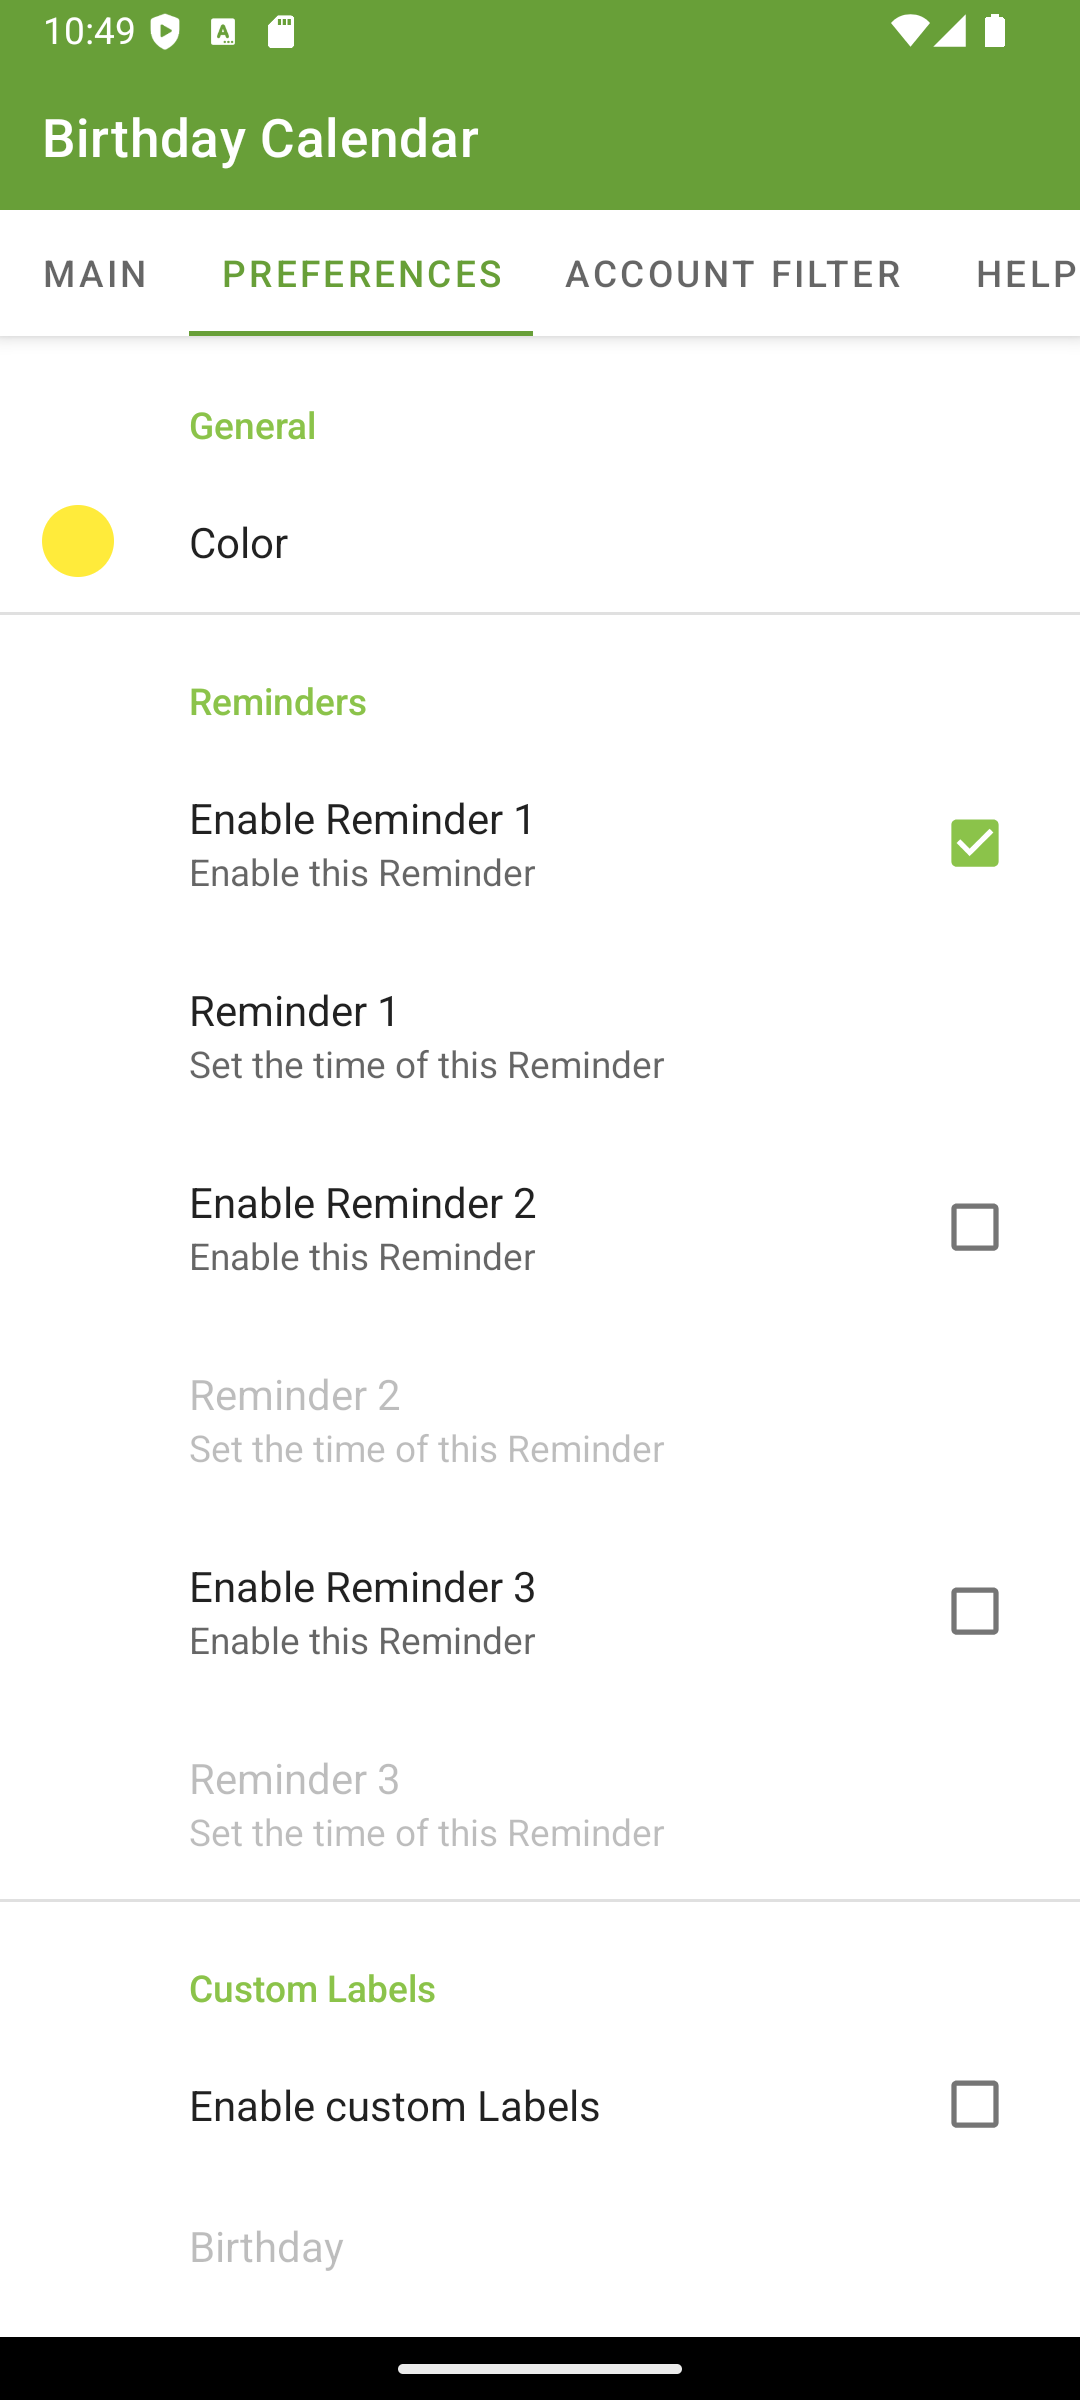1080x2400 pixels.
Task: Open the Account Filter tab
Action: (733, 273)
